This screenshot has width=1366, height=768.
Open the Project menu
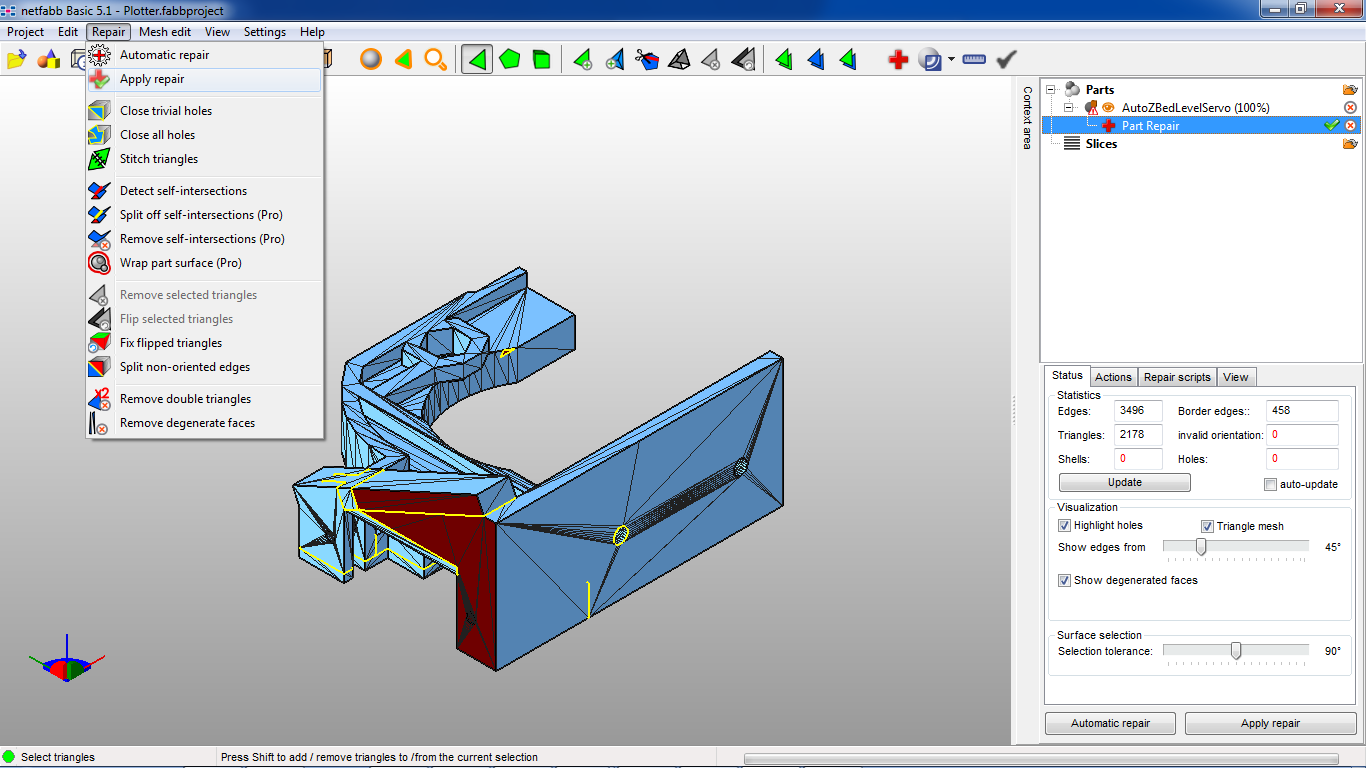[26, 32]
